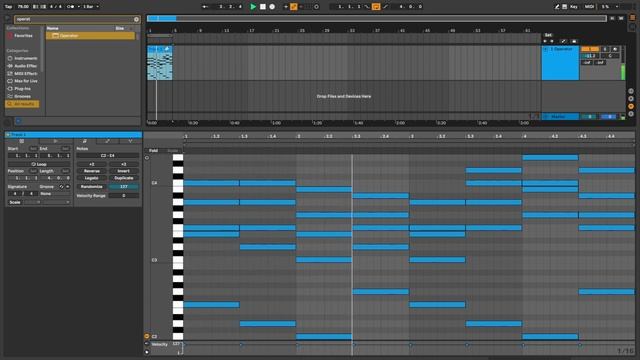The width and height of the screenshot is (640, 360).
Task: Open the Audio Effects category
Action: (x=23, y=66)
